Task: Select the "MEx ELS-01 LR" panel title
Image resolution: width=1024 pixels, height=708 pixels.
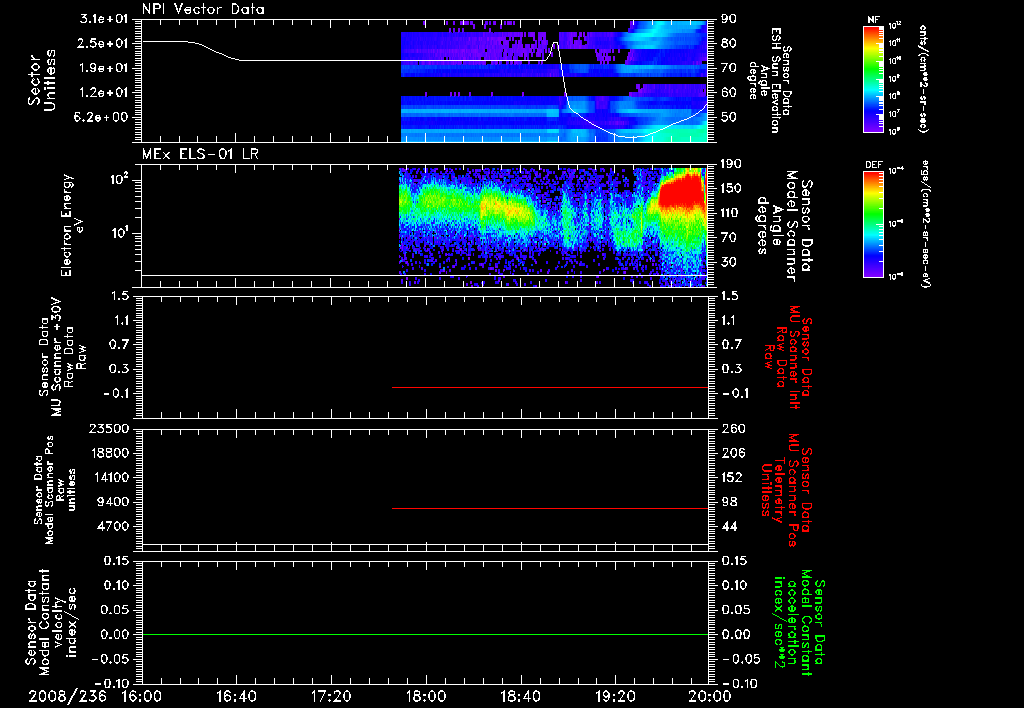Action: click(200, 154)
